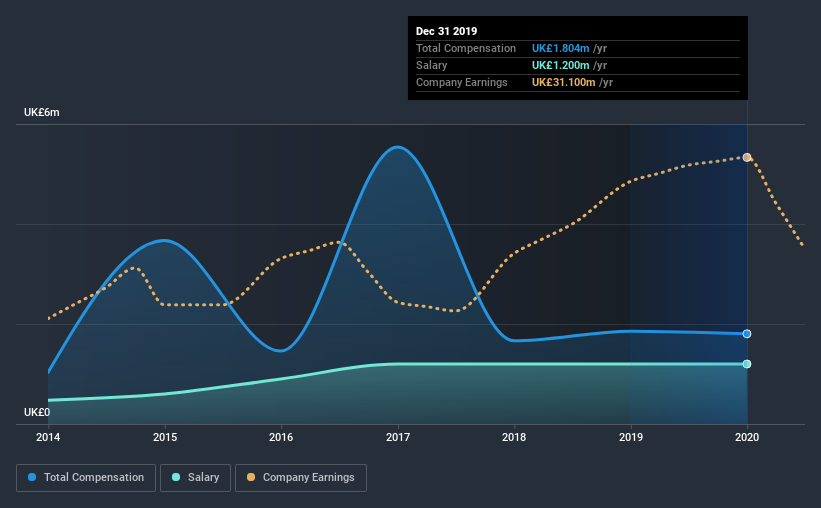821x508 pixels.
Task: Select the 2015 x-axis label
Action: coord(165,437)
